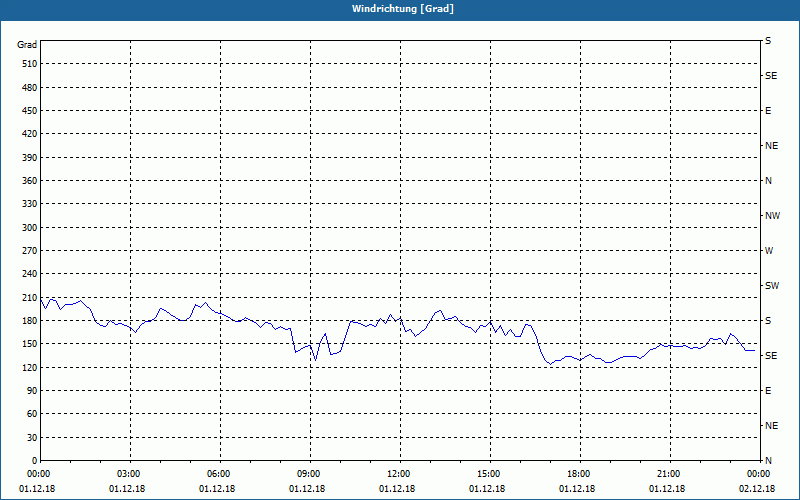Viewport: 800px width, 500px height.
Task: Click the "Windrichtung [Grad]" chart title
Action: [x=403, y=9]
